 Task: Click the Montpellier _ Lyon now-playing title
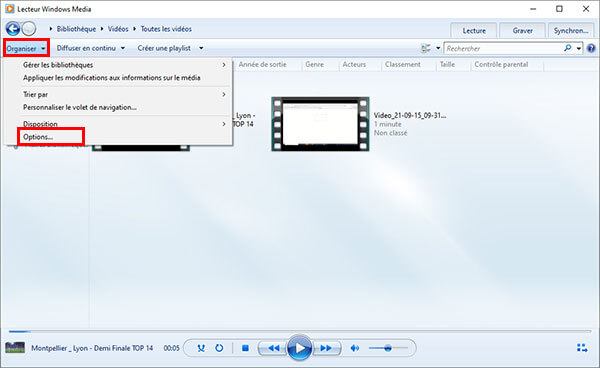click(92, 348)
